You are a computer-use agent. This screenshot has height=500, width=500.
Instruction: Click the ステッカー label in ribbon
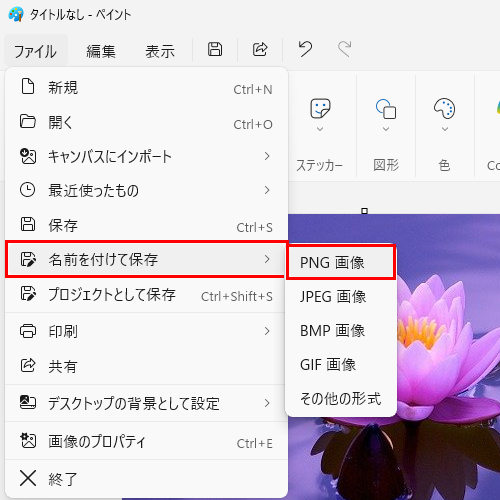click(x=319, y=165)
